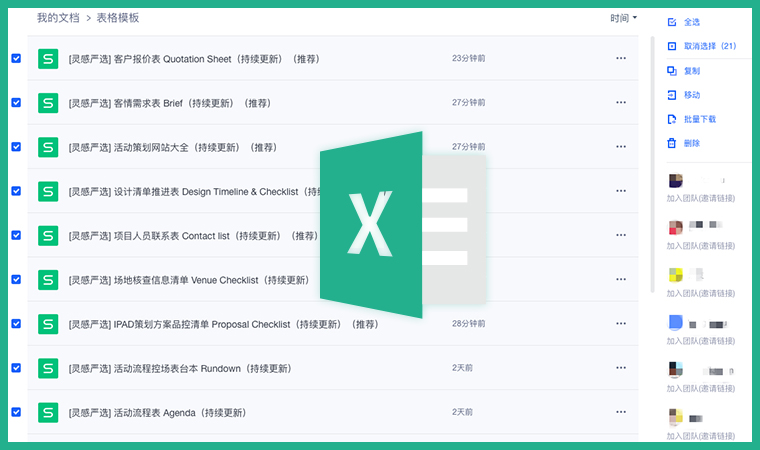Click file name 活动流程控场表台本 Rundown

click(x=180, y=369)
